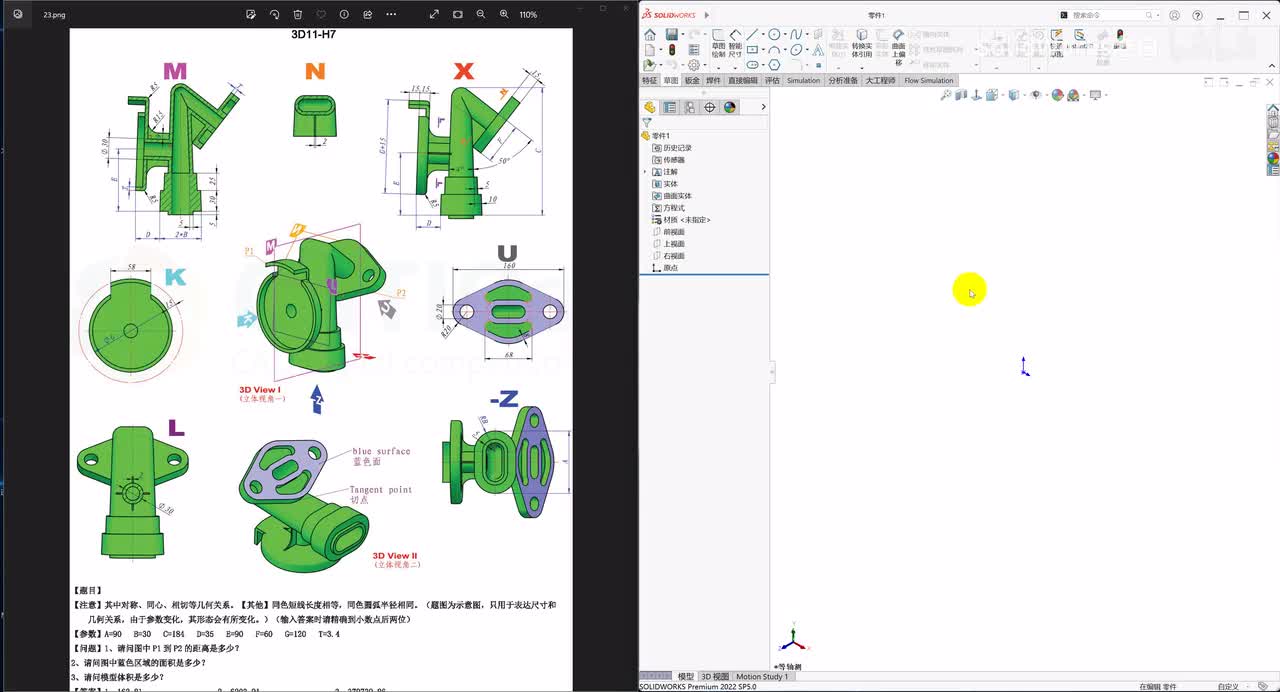The image size is (1280, 692).
Task: Open the FeatureManager design tree tab
Action: pos(650,107)
